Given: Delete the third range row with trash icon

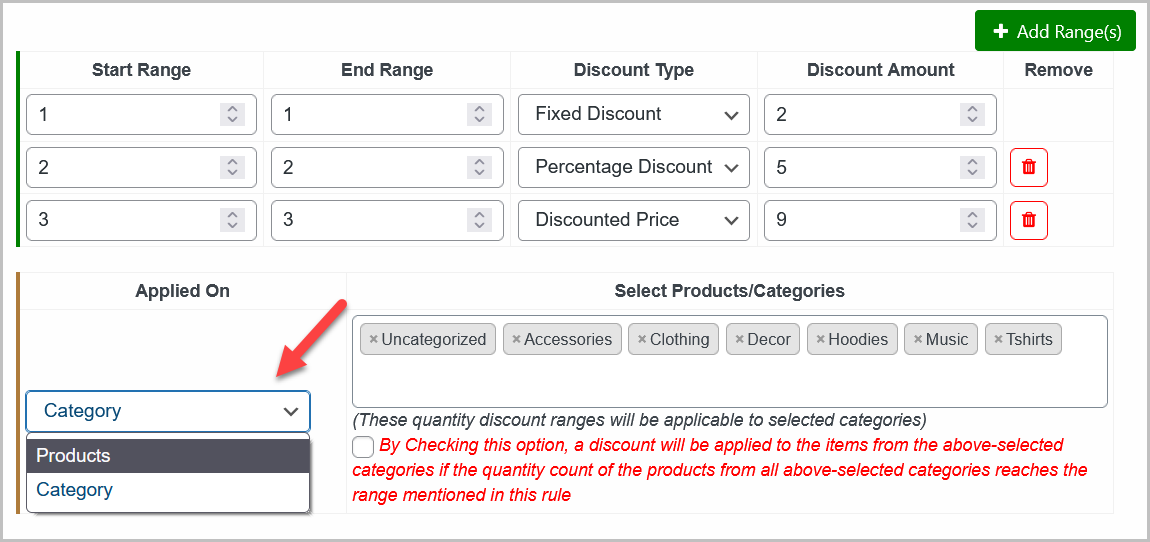Looking at the screenshot, I should 1028,220.
